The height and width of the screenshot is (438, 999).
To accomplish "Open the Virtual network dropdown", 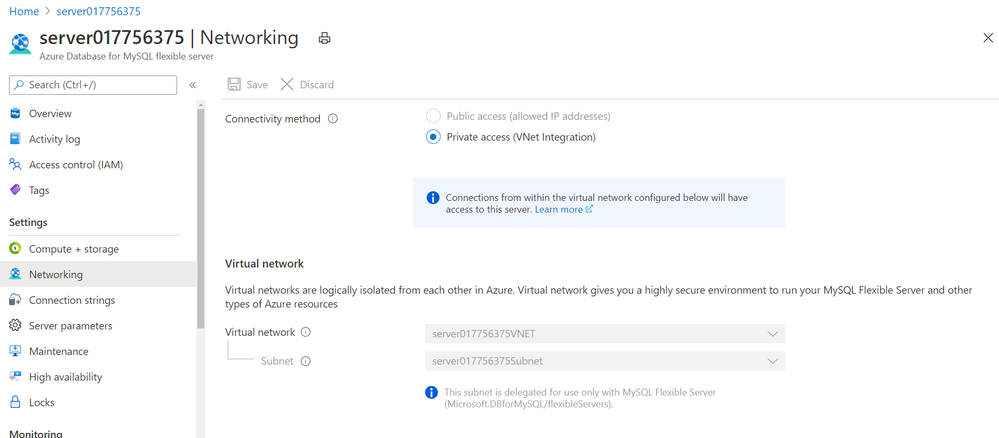I will [605, 334].
